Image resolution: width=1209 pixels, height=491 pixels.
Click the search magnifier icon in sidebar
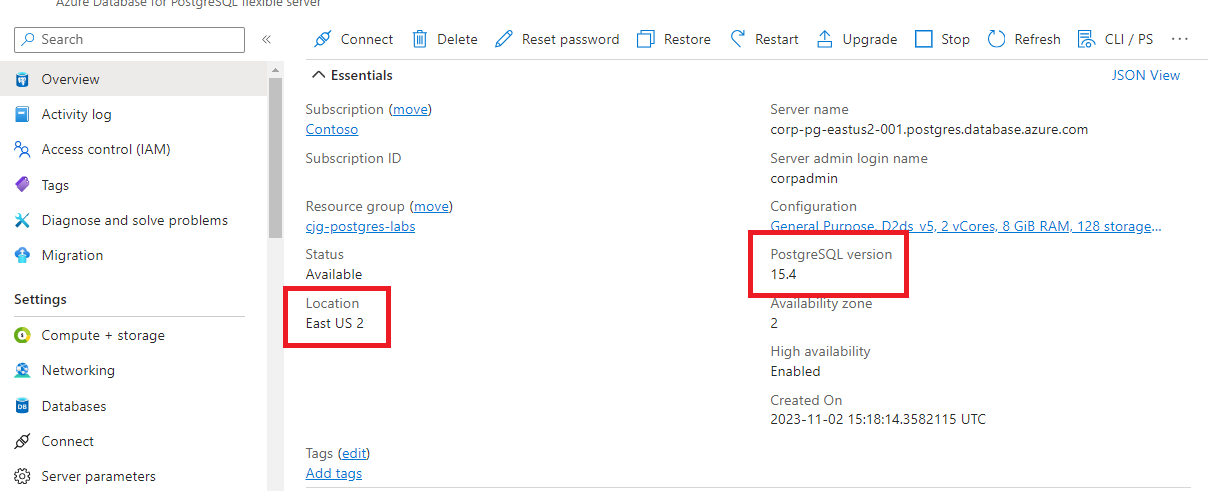click(x=28, y=39)
